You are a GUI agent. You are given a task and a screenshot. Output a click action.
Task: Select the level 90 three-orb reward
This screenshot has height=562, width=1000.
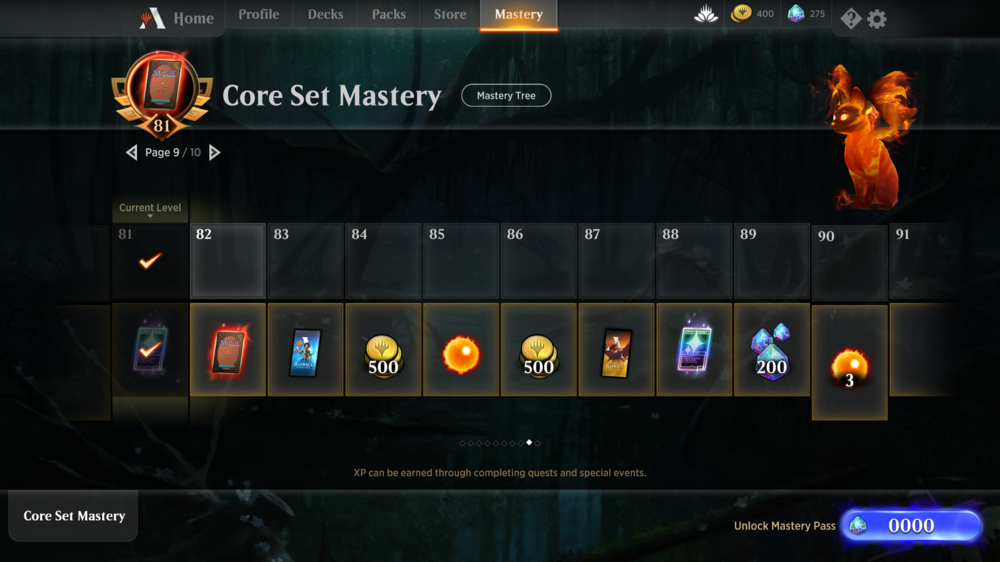click(x=849, y=362)
